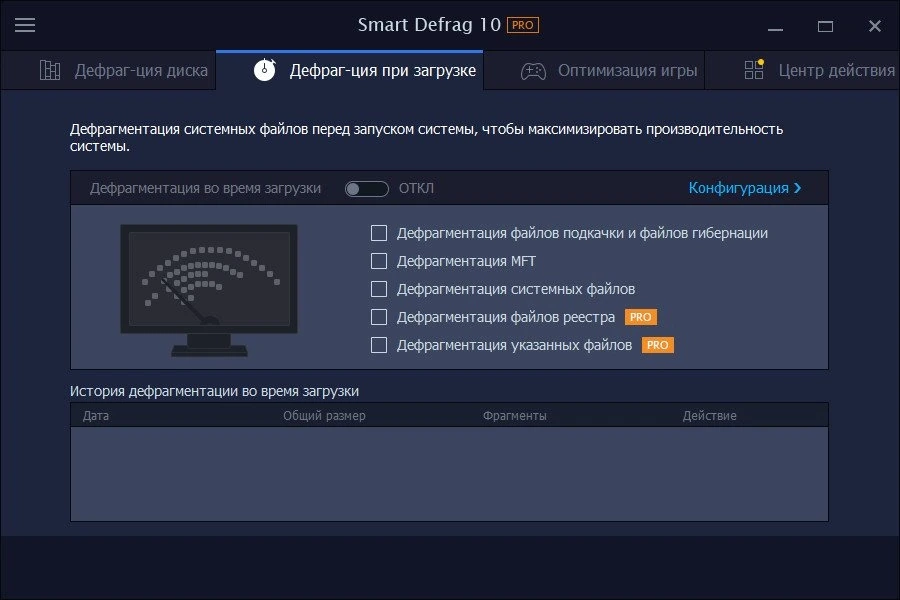Click chevron arrow beside Конфигурация

click(x=797, y=188)
